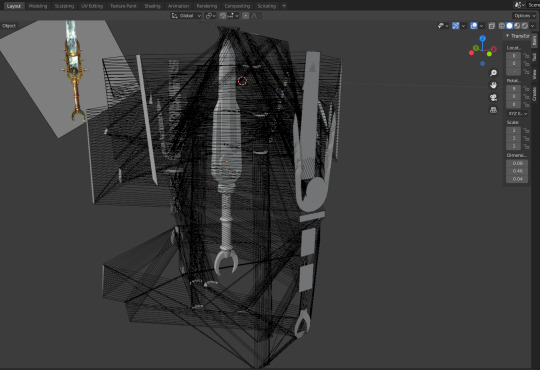Open the object visibility and selectability dropdown
This screenshot has width=540, height=370.
[443, 26]
